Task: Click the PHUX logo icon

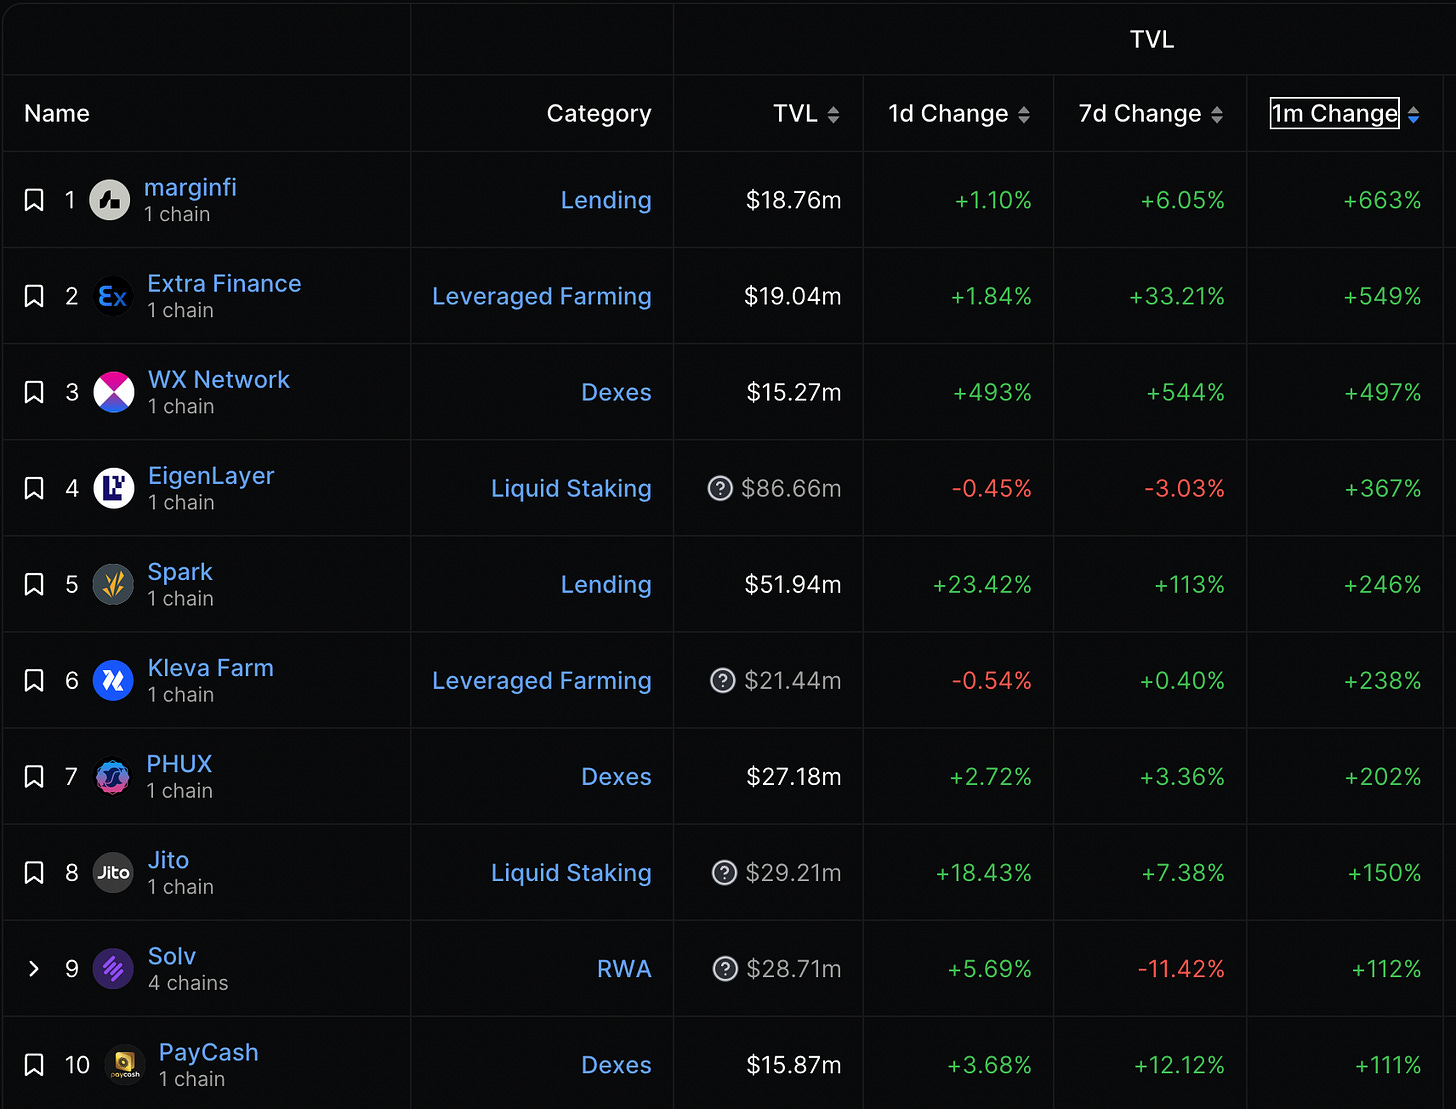Action: pos(112,776)
